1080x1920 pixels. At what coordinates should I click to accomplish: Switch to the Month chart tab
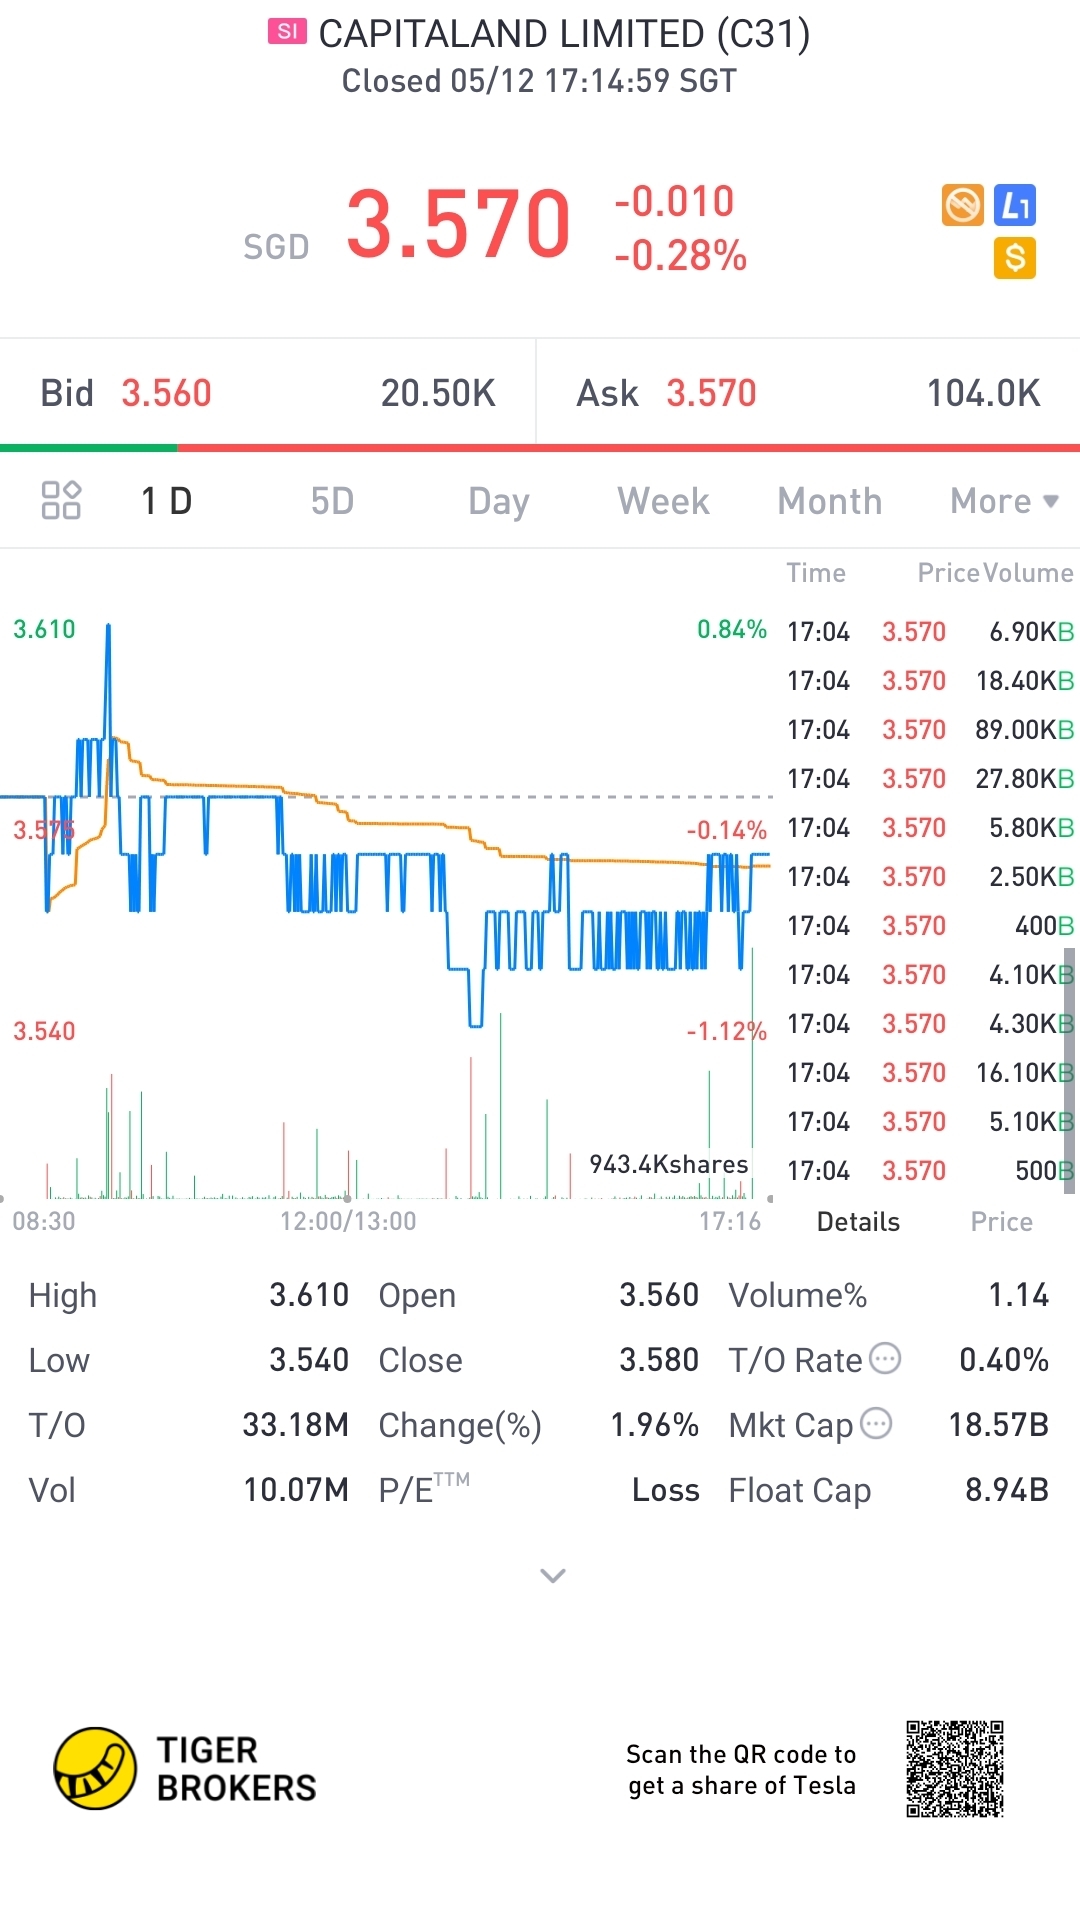(x=830, y=501)
